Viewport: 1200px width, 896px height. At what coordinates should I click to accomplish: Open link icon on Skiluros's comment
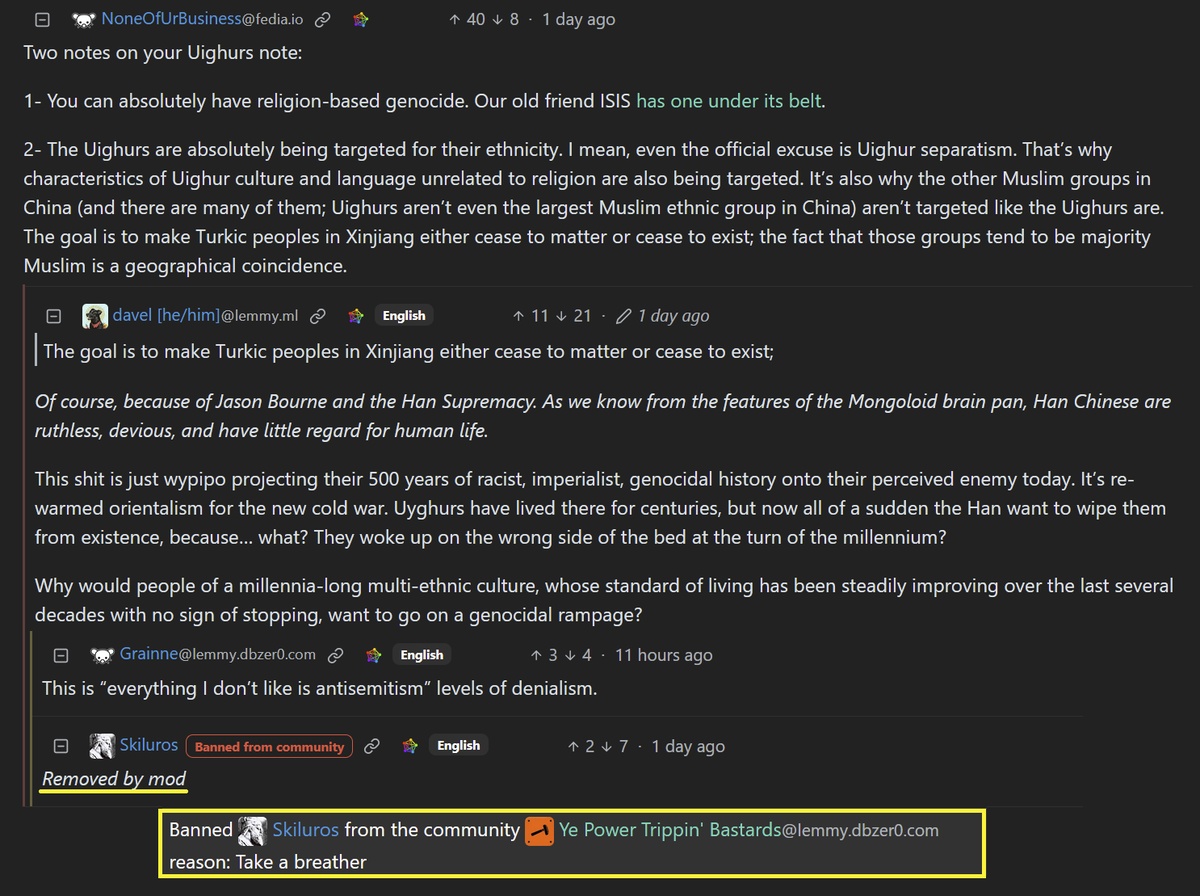tap(372, 746)
